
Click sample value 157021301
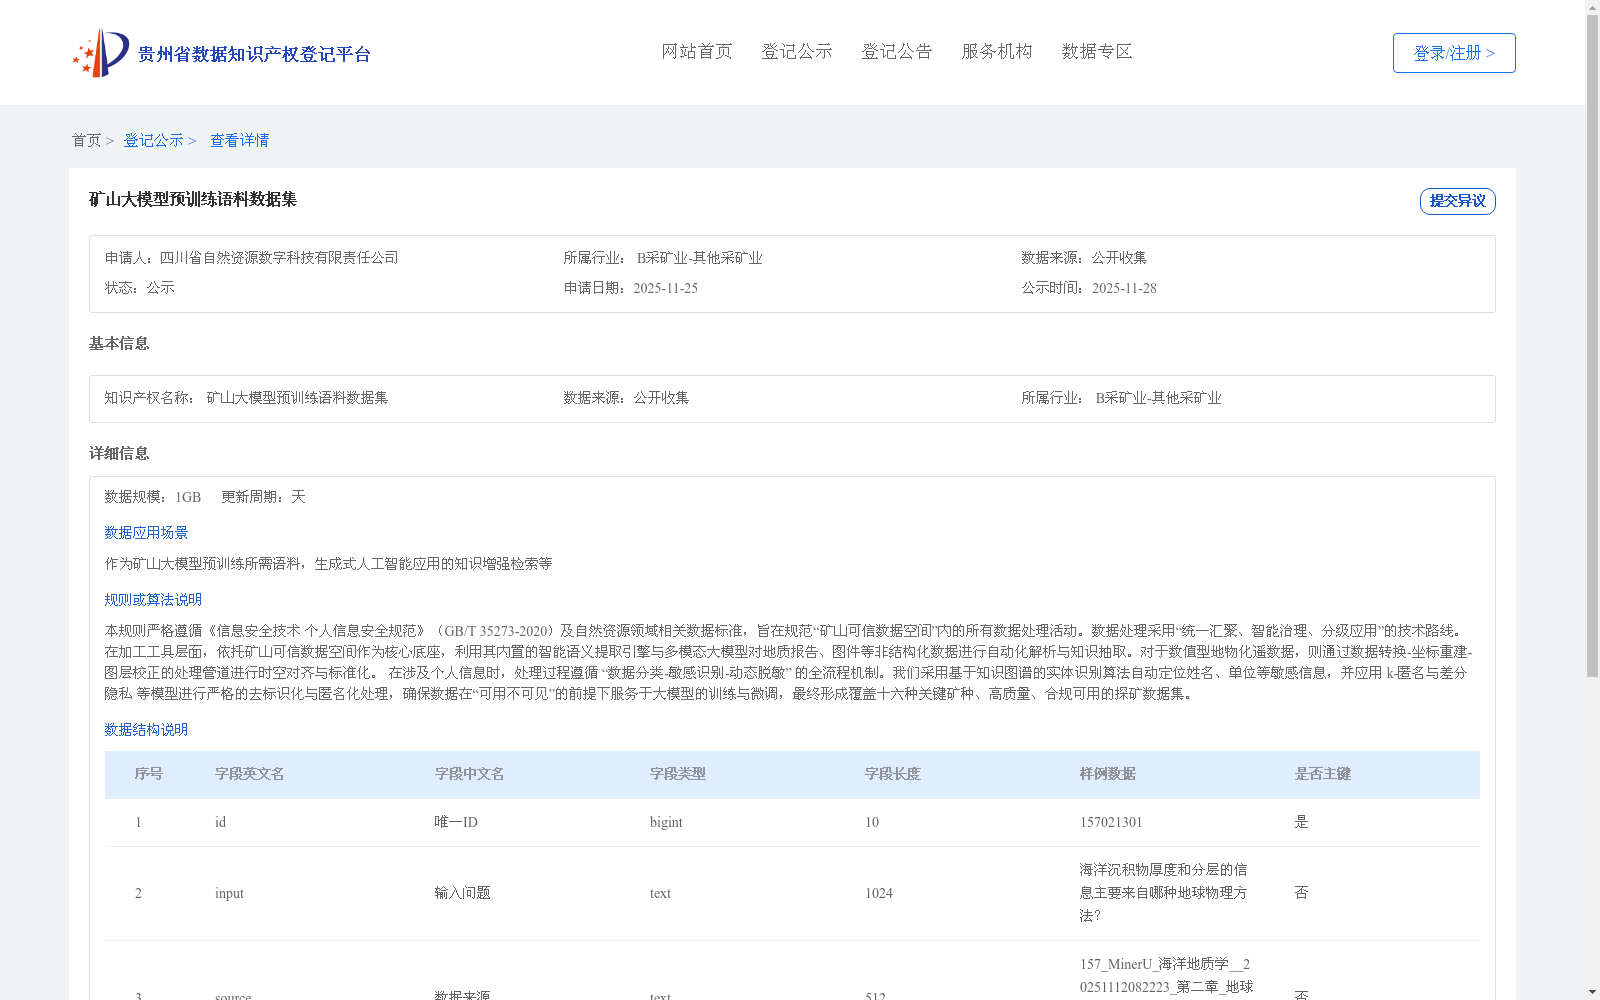[1111, 822]
